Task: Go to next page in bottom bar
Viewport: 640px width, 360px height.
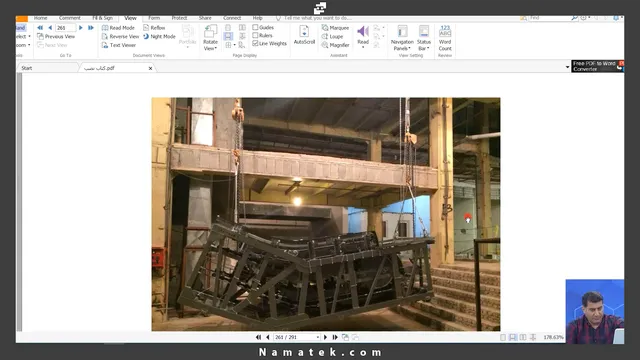Action: pos(325,337)
